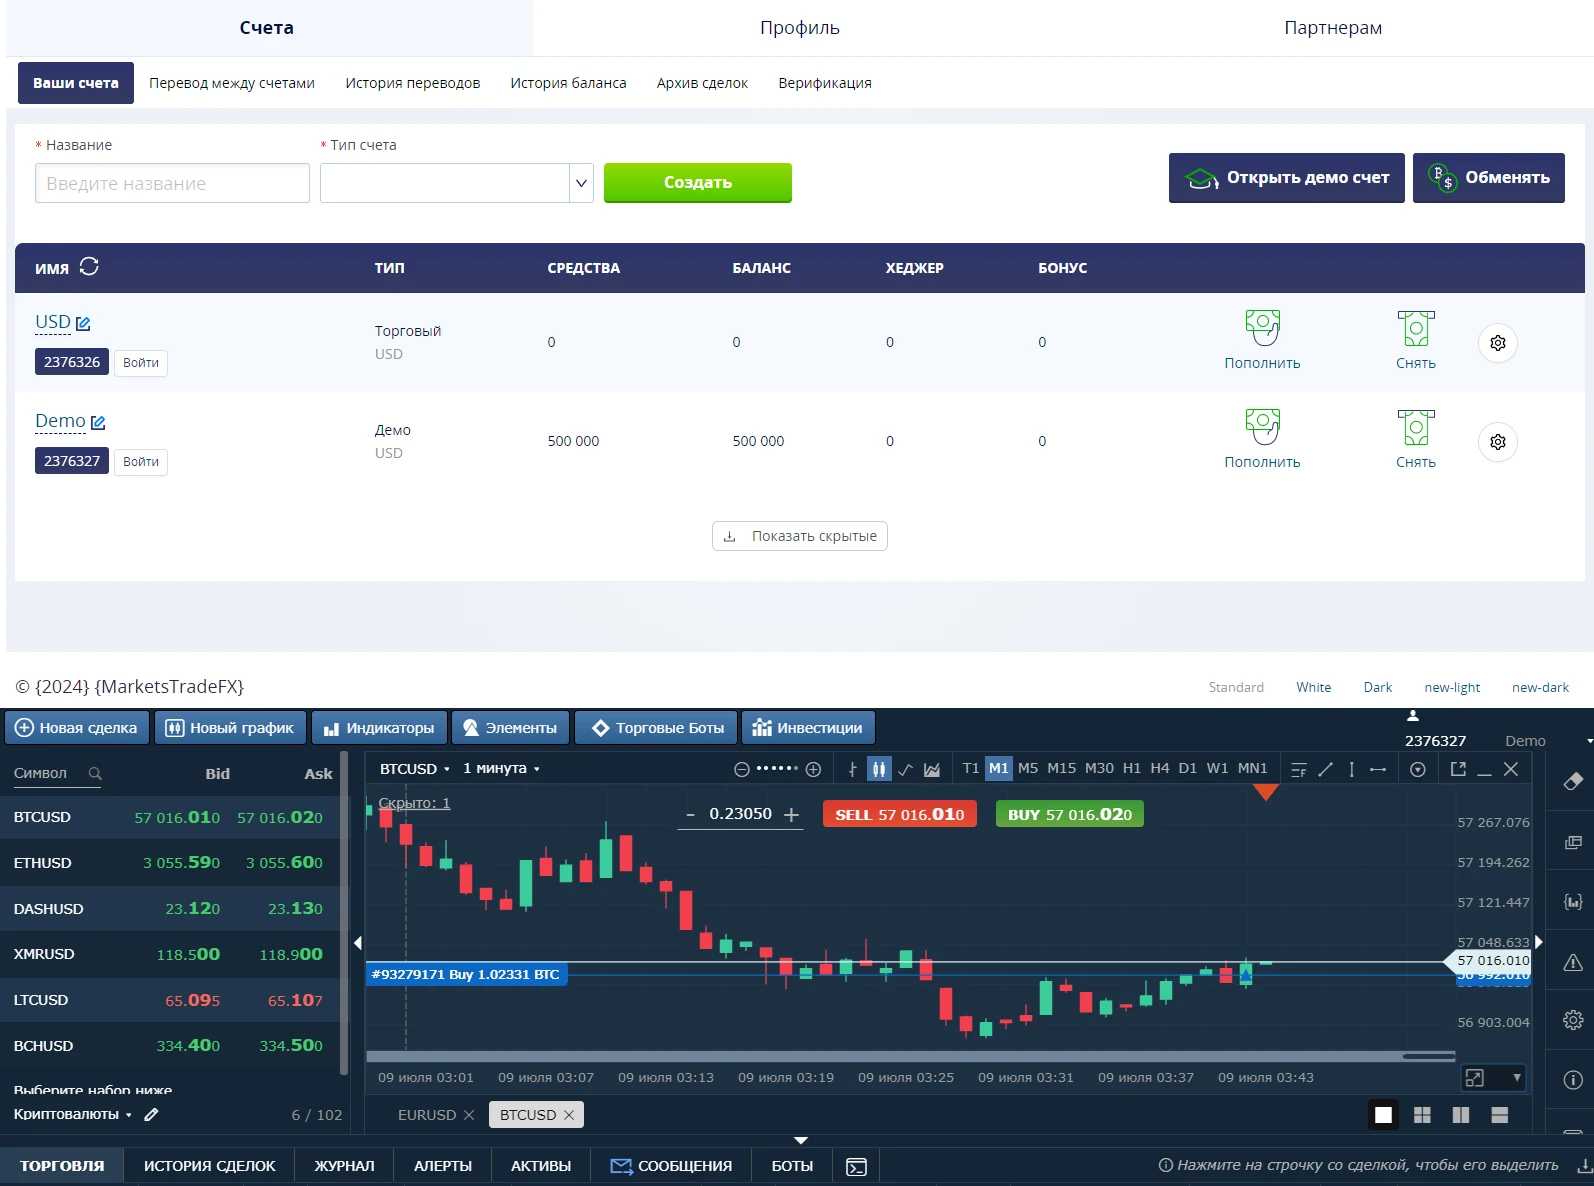Select candlestick chart type icon
This screenshot has height=1186, width=1594.
pyautogui.click(x=879, y=769)
